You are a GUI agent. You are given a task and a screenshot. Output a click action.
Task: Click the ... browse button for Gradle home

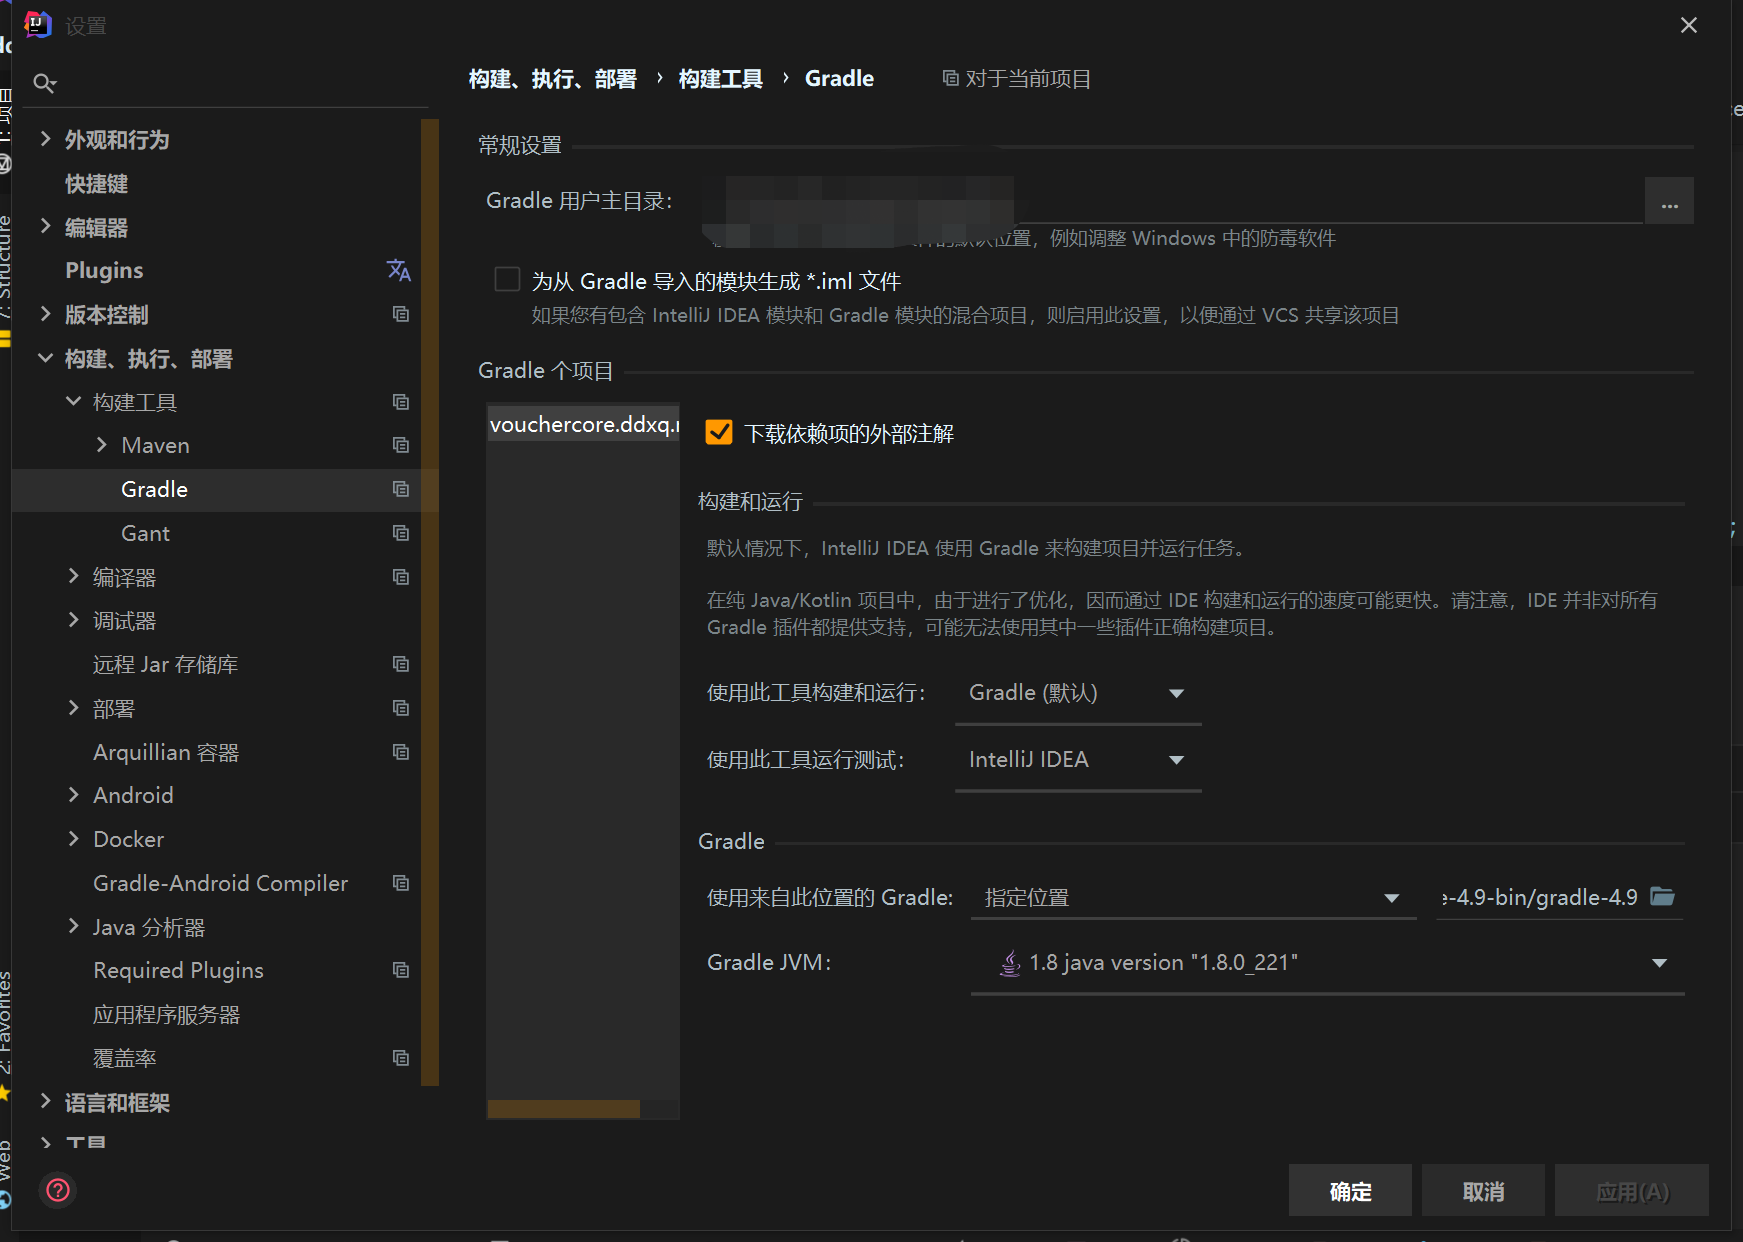coord(1669,200)
